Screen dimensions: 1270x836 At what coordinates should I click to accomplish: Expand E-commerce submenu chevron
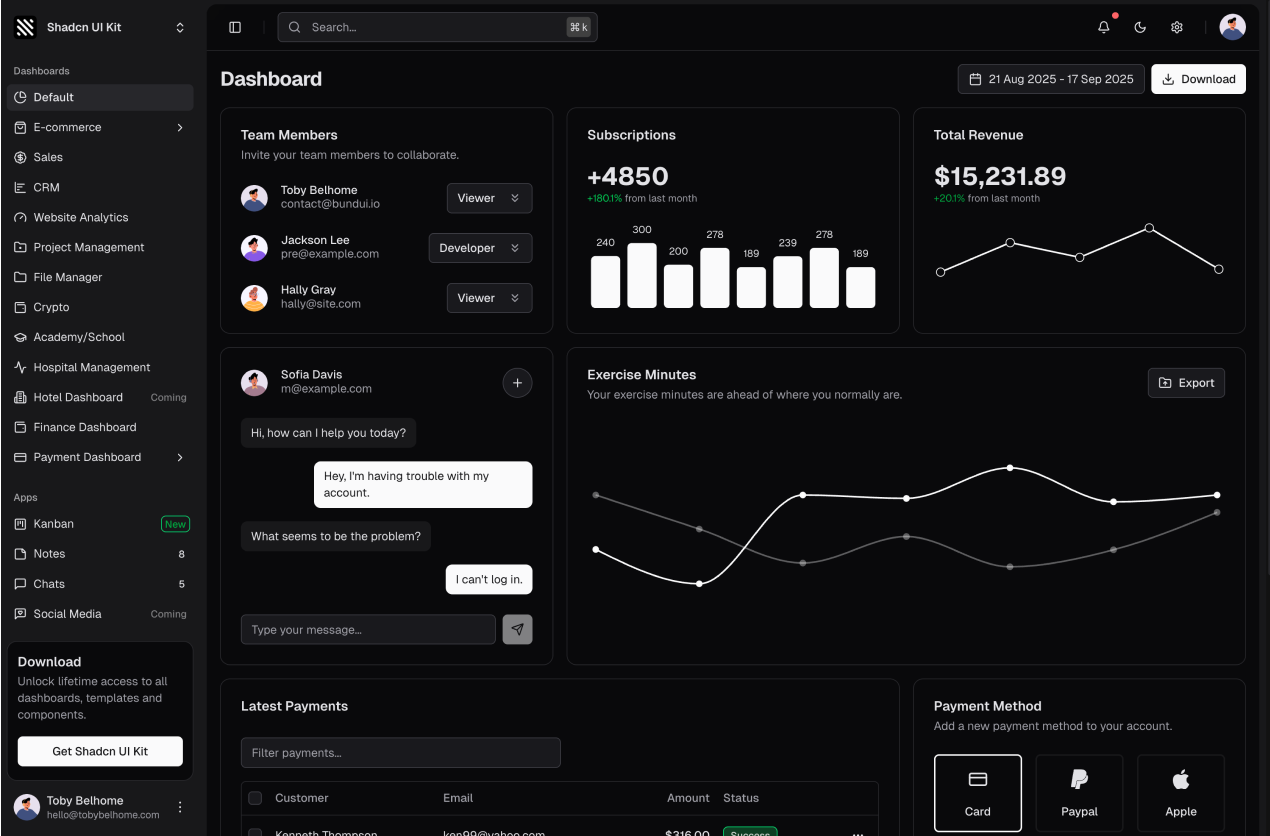coord(180,127)
